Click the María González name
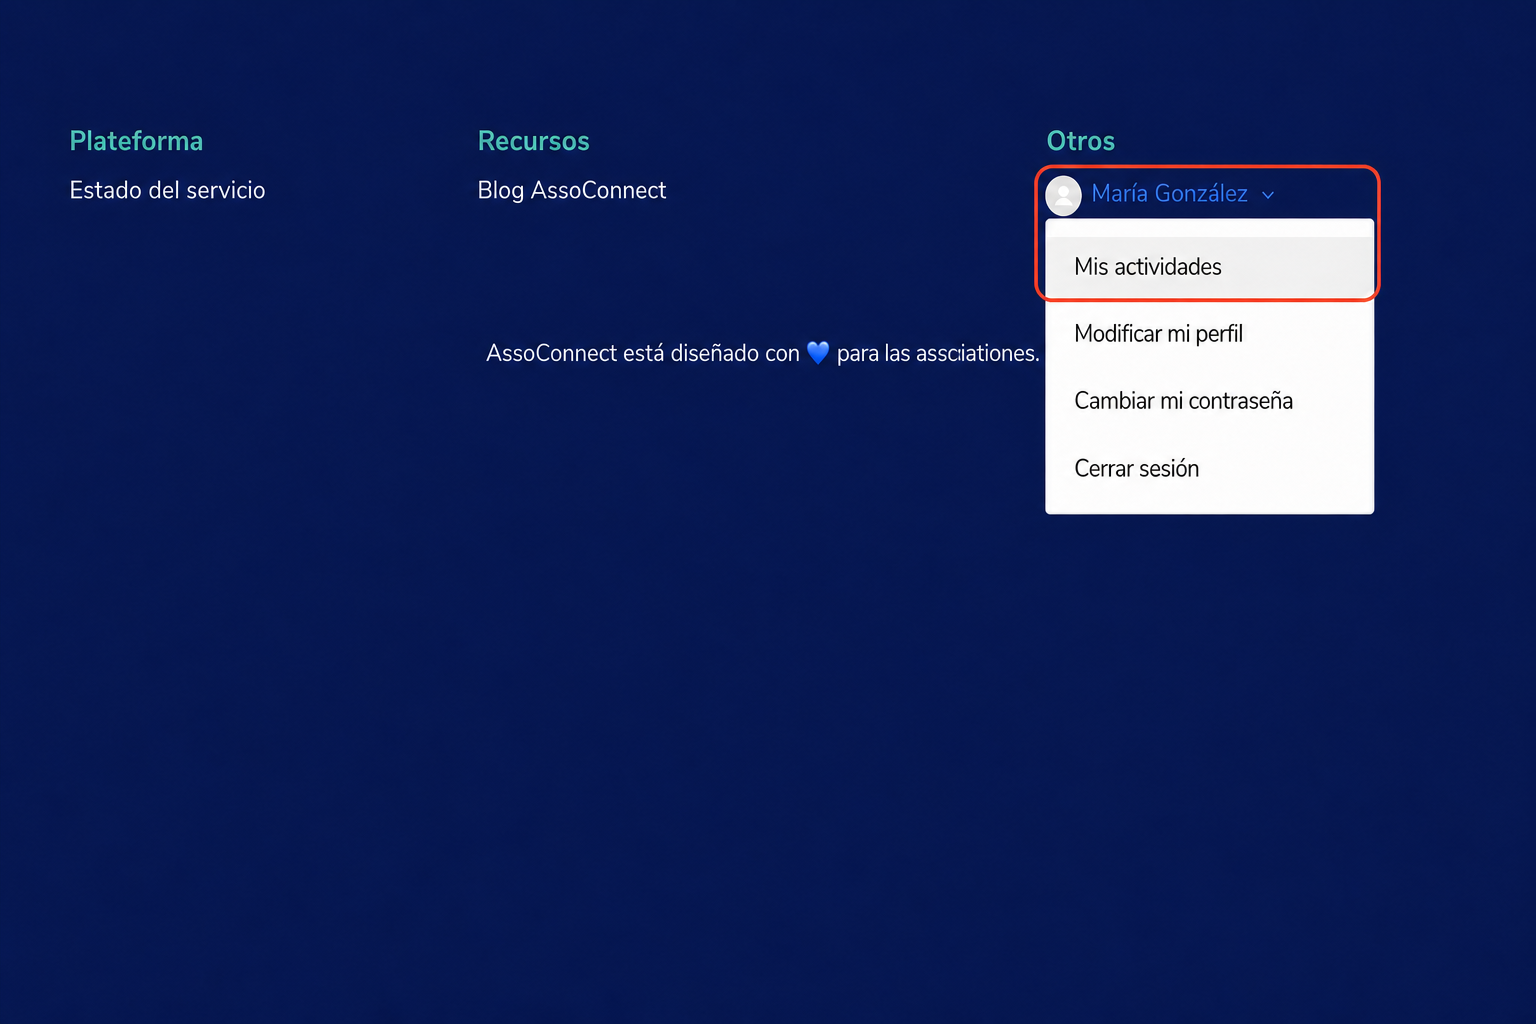Image resolution: width=1536 pixels, height=1024 pixels. (1169, 193)
